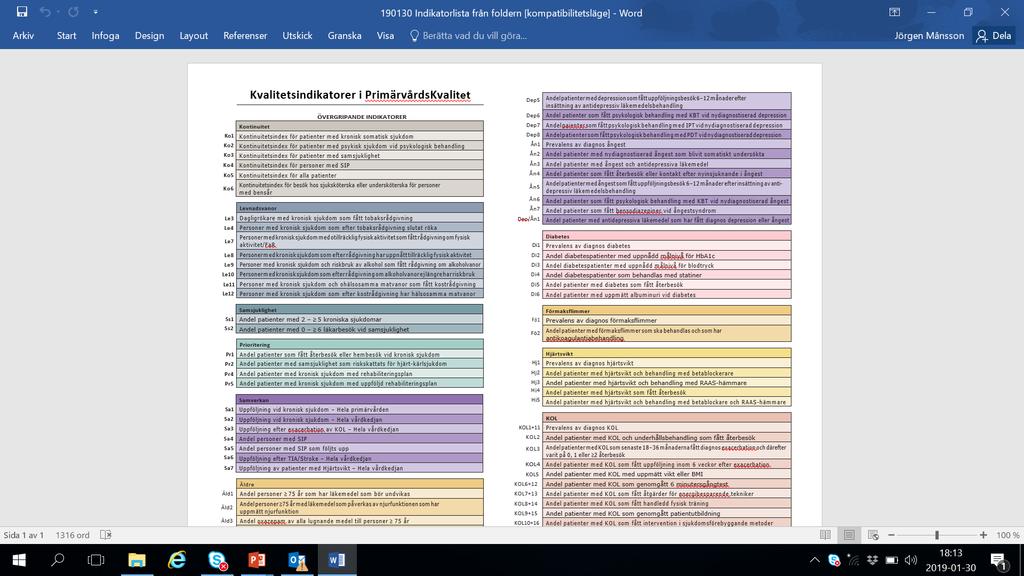Open zoom dialog via 100 % label
This screenshot has height=576, width=1024.
[1008, 535]
